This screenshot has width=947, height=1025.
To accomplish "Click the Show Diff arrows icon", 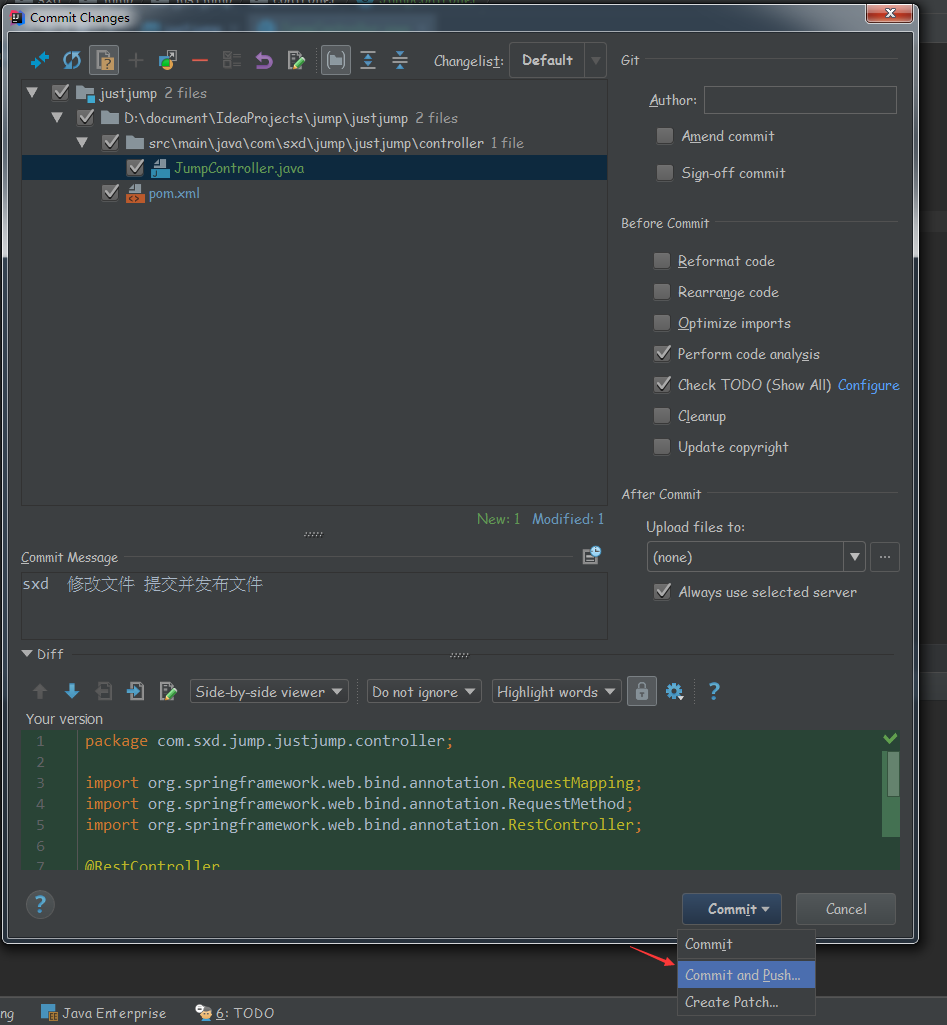I will pos(40,61).
